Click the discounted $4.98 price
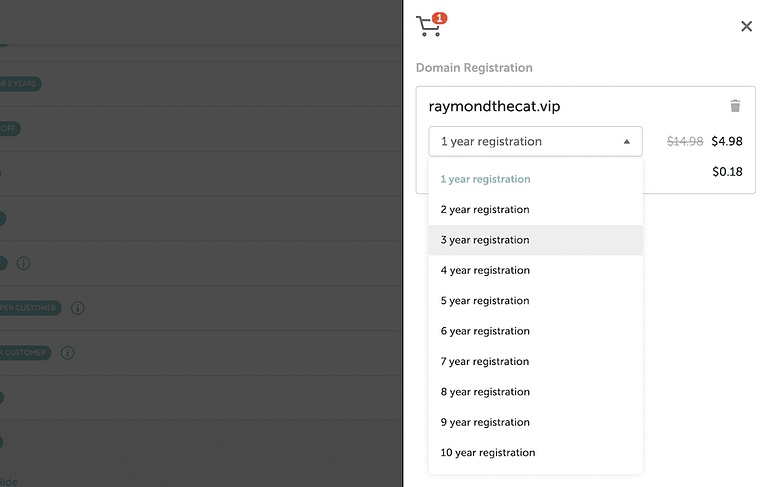Screen dimensions: 768x487 (x=726, y=142)
